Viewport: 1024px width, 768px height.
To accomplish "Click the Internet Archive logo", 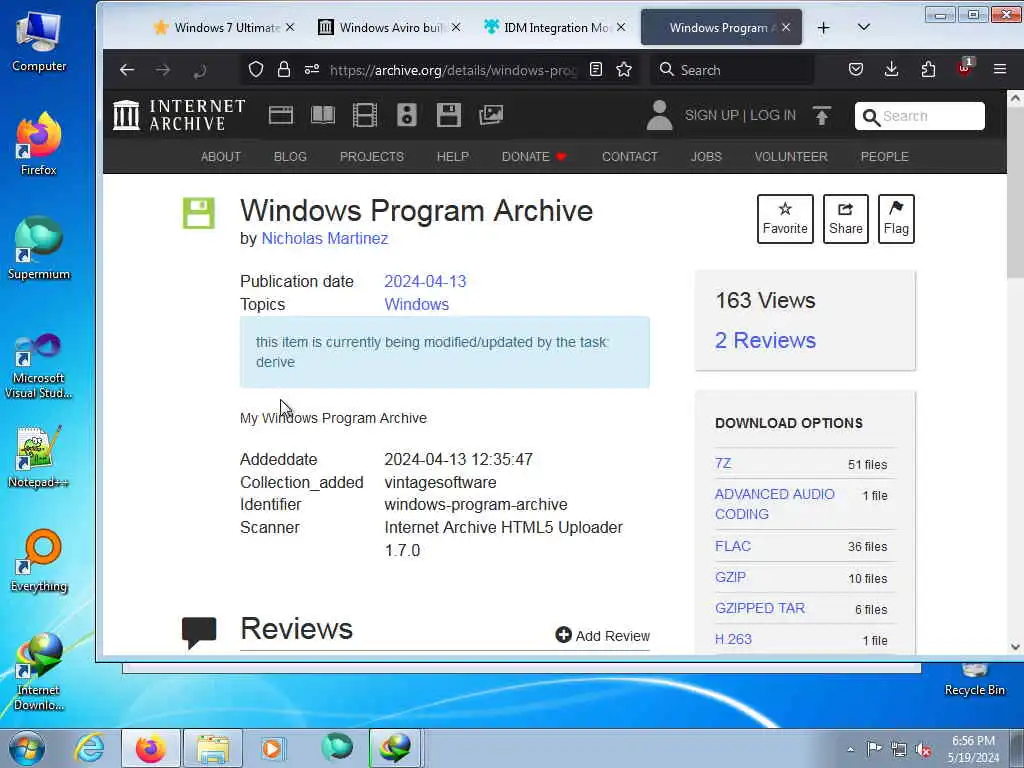I will pyautogui.click(x=179, y=115).
